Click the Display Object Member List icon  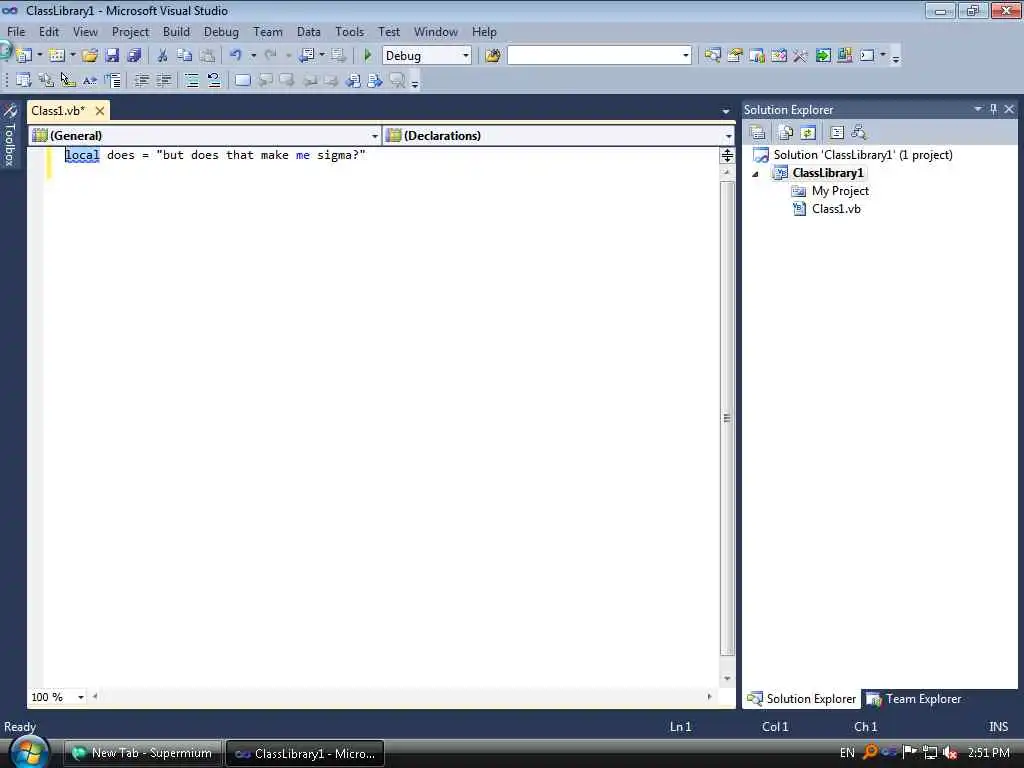pyautogui.click(x=24, y=80)
